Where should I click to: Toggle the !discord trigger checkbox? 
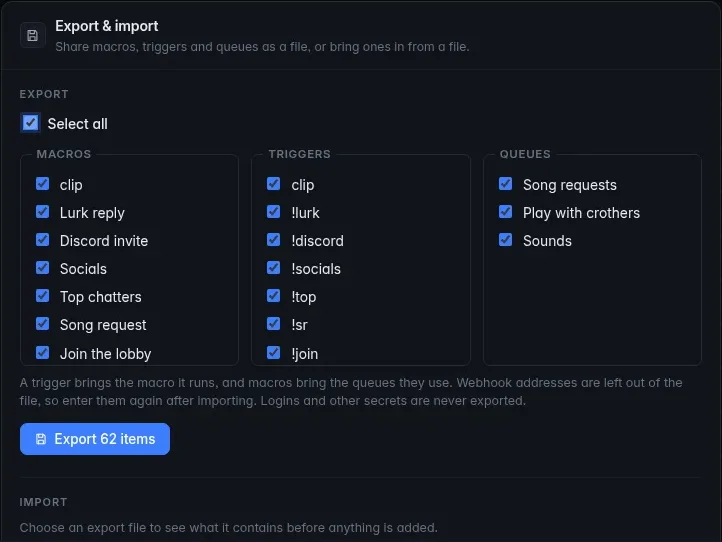point(274,240)
